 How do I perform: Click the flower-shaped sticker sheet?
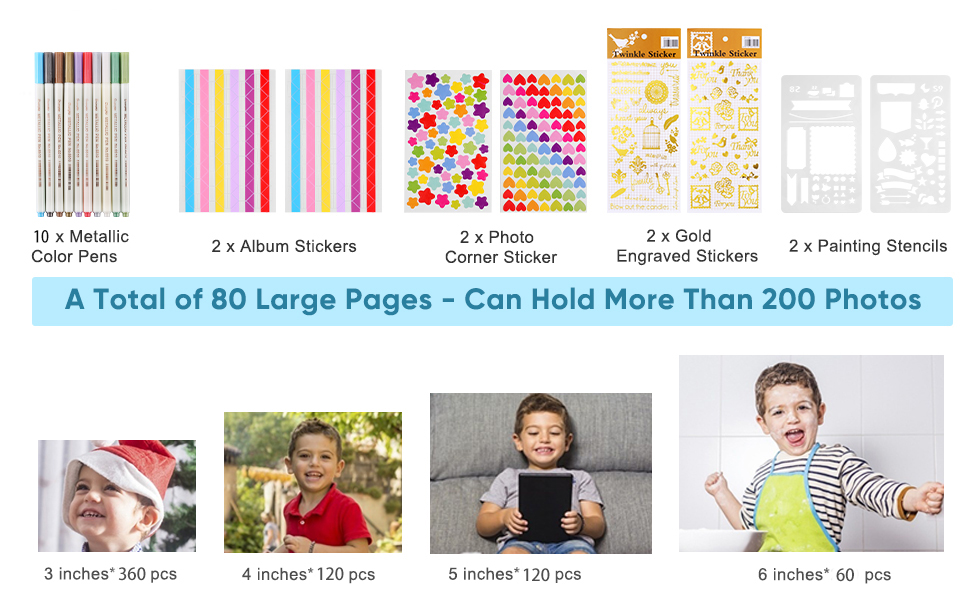[x=448, y=141]
